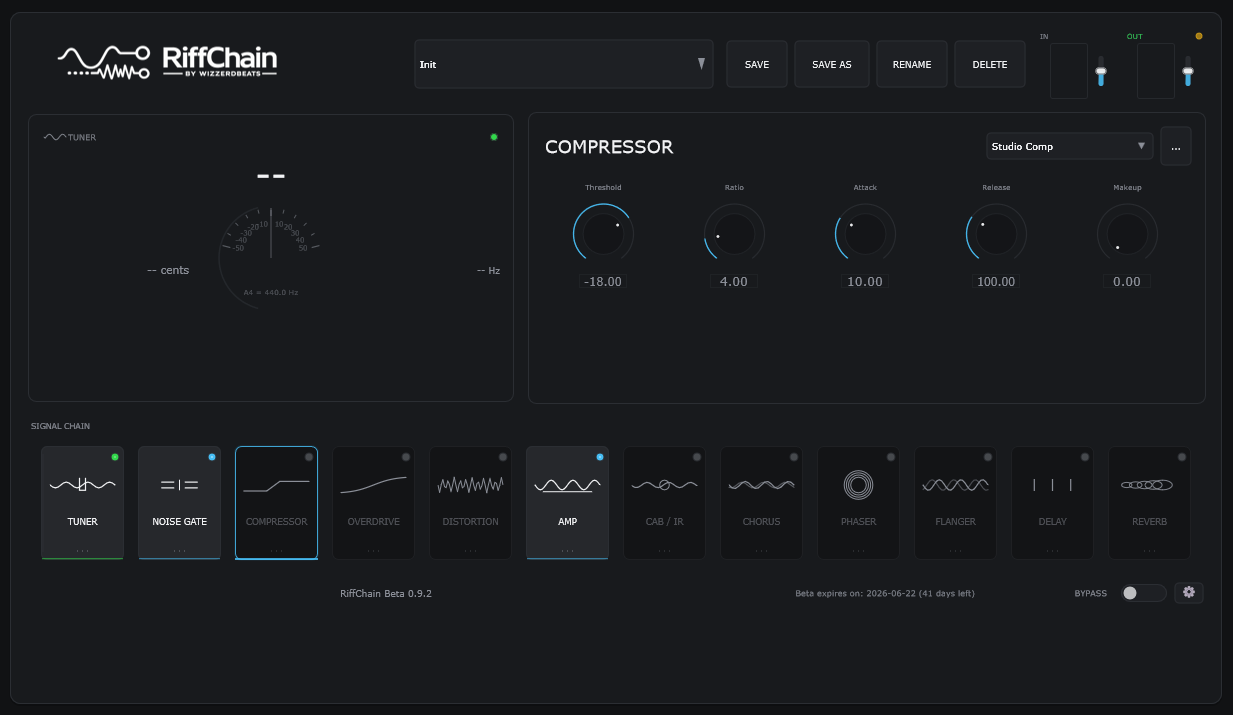
Task: Open the Init preset dropdown
Action: [x=563, y=64]
